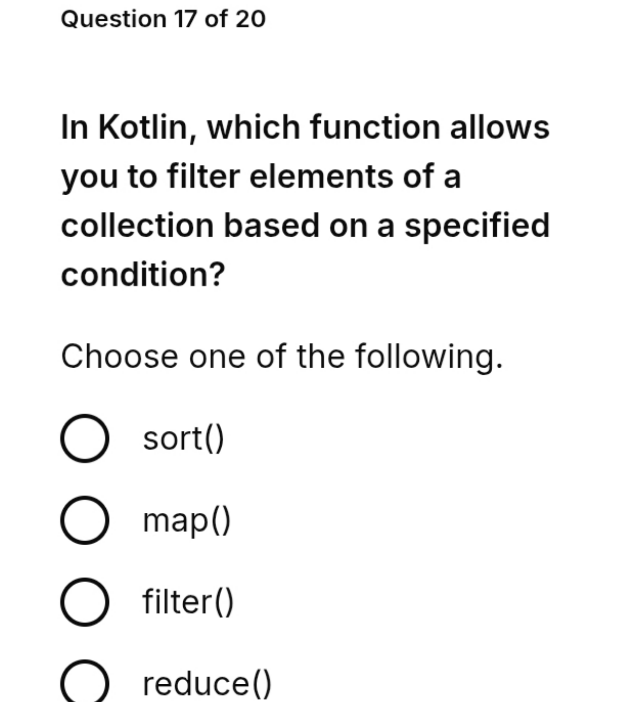Image resolution: width=640 pixels, height=702 pixels.
Task: Select the map() radio button
Action: [85, 520]
